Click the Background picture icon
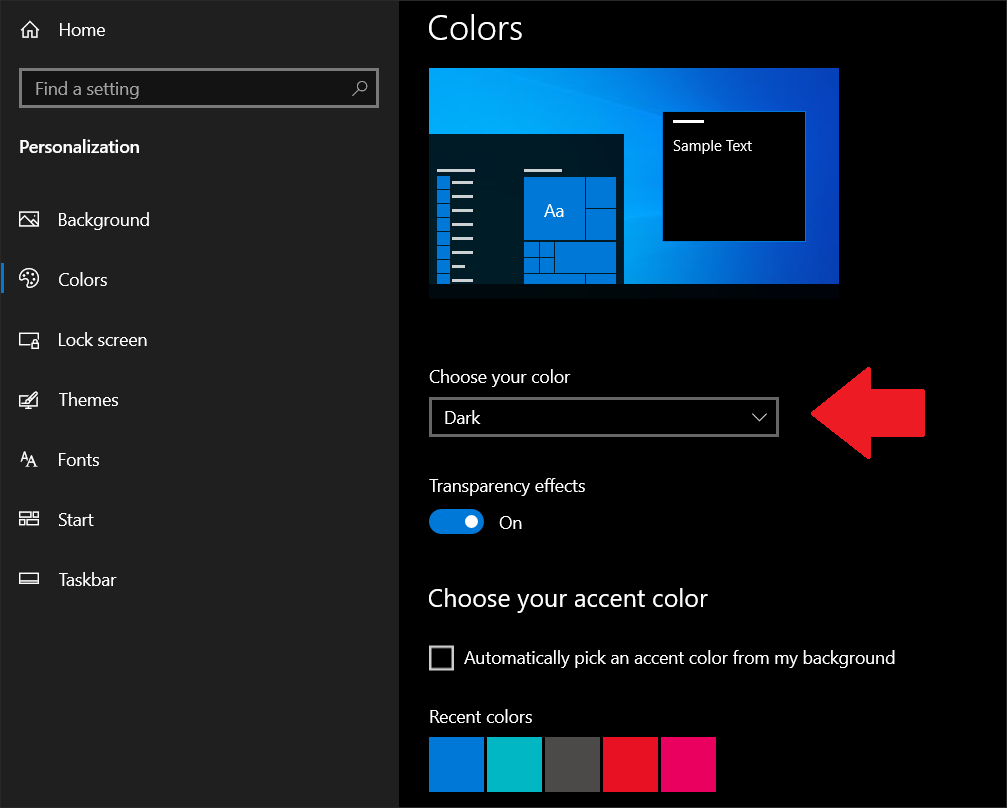 tap(29, 220)
